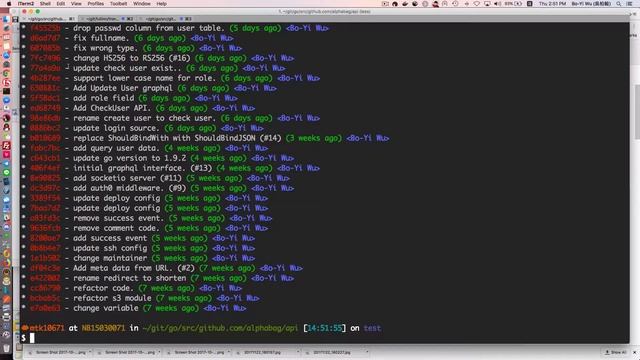Click commit message 'fix wrong type.'
This screenshot has width=640, height=360.
[x=106, y=48]
